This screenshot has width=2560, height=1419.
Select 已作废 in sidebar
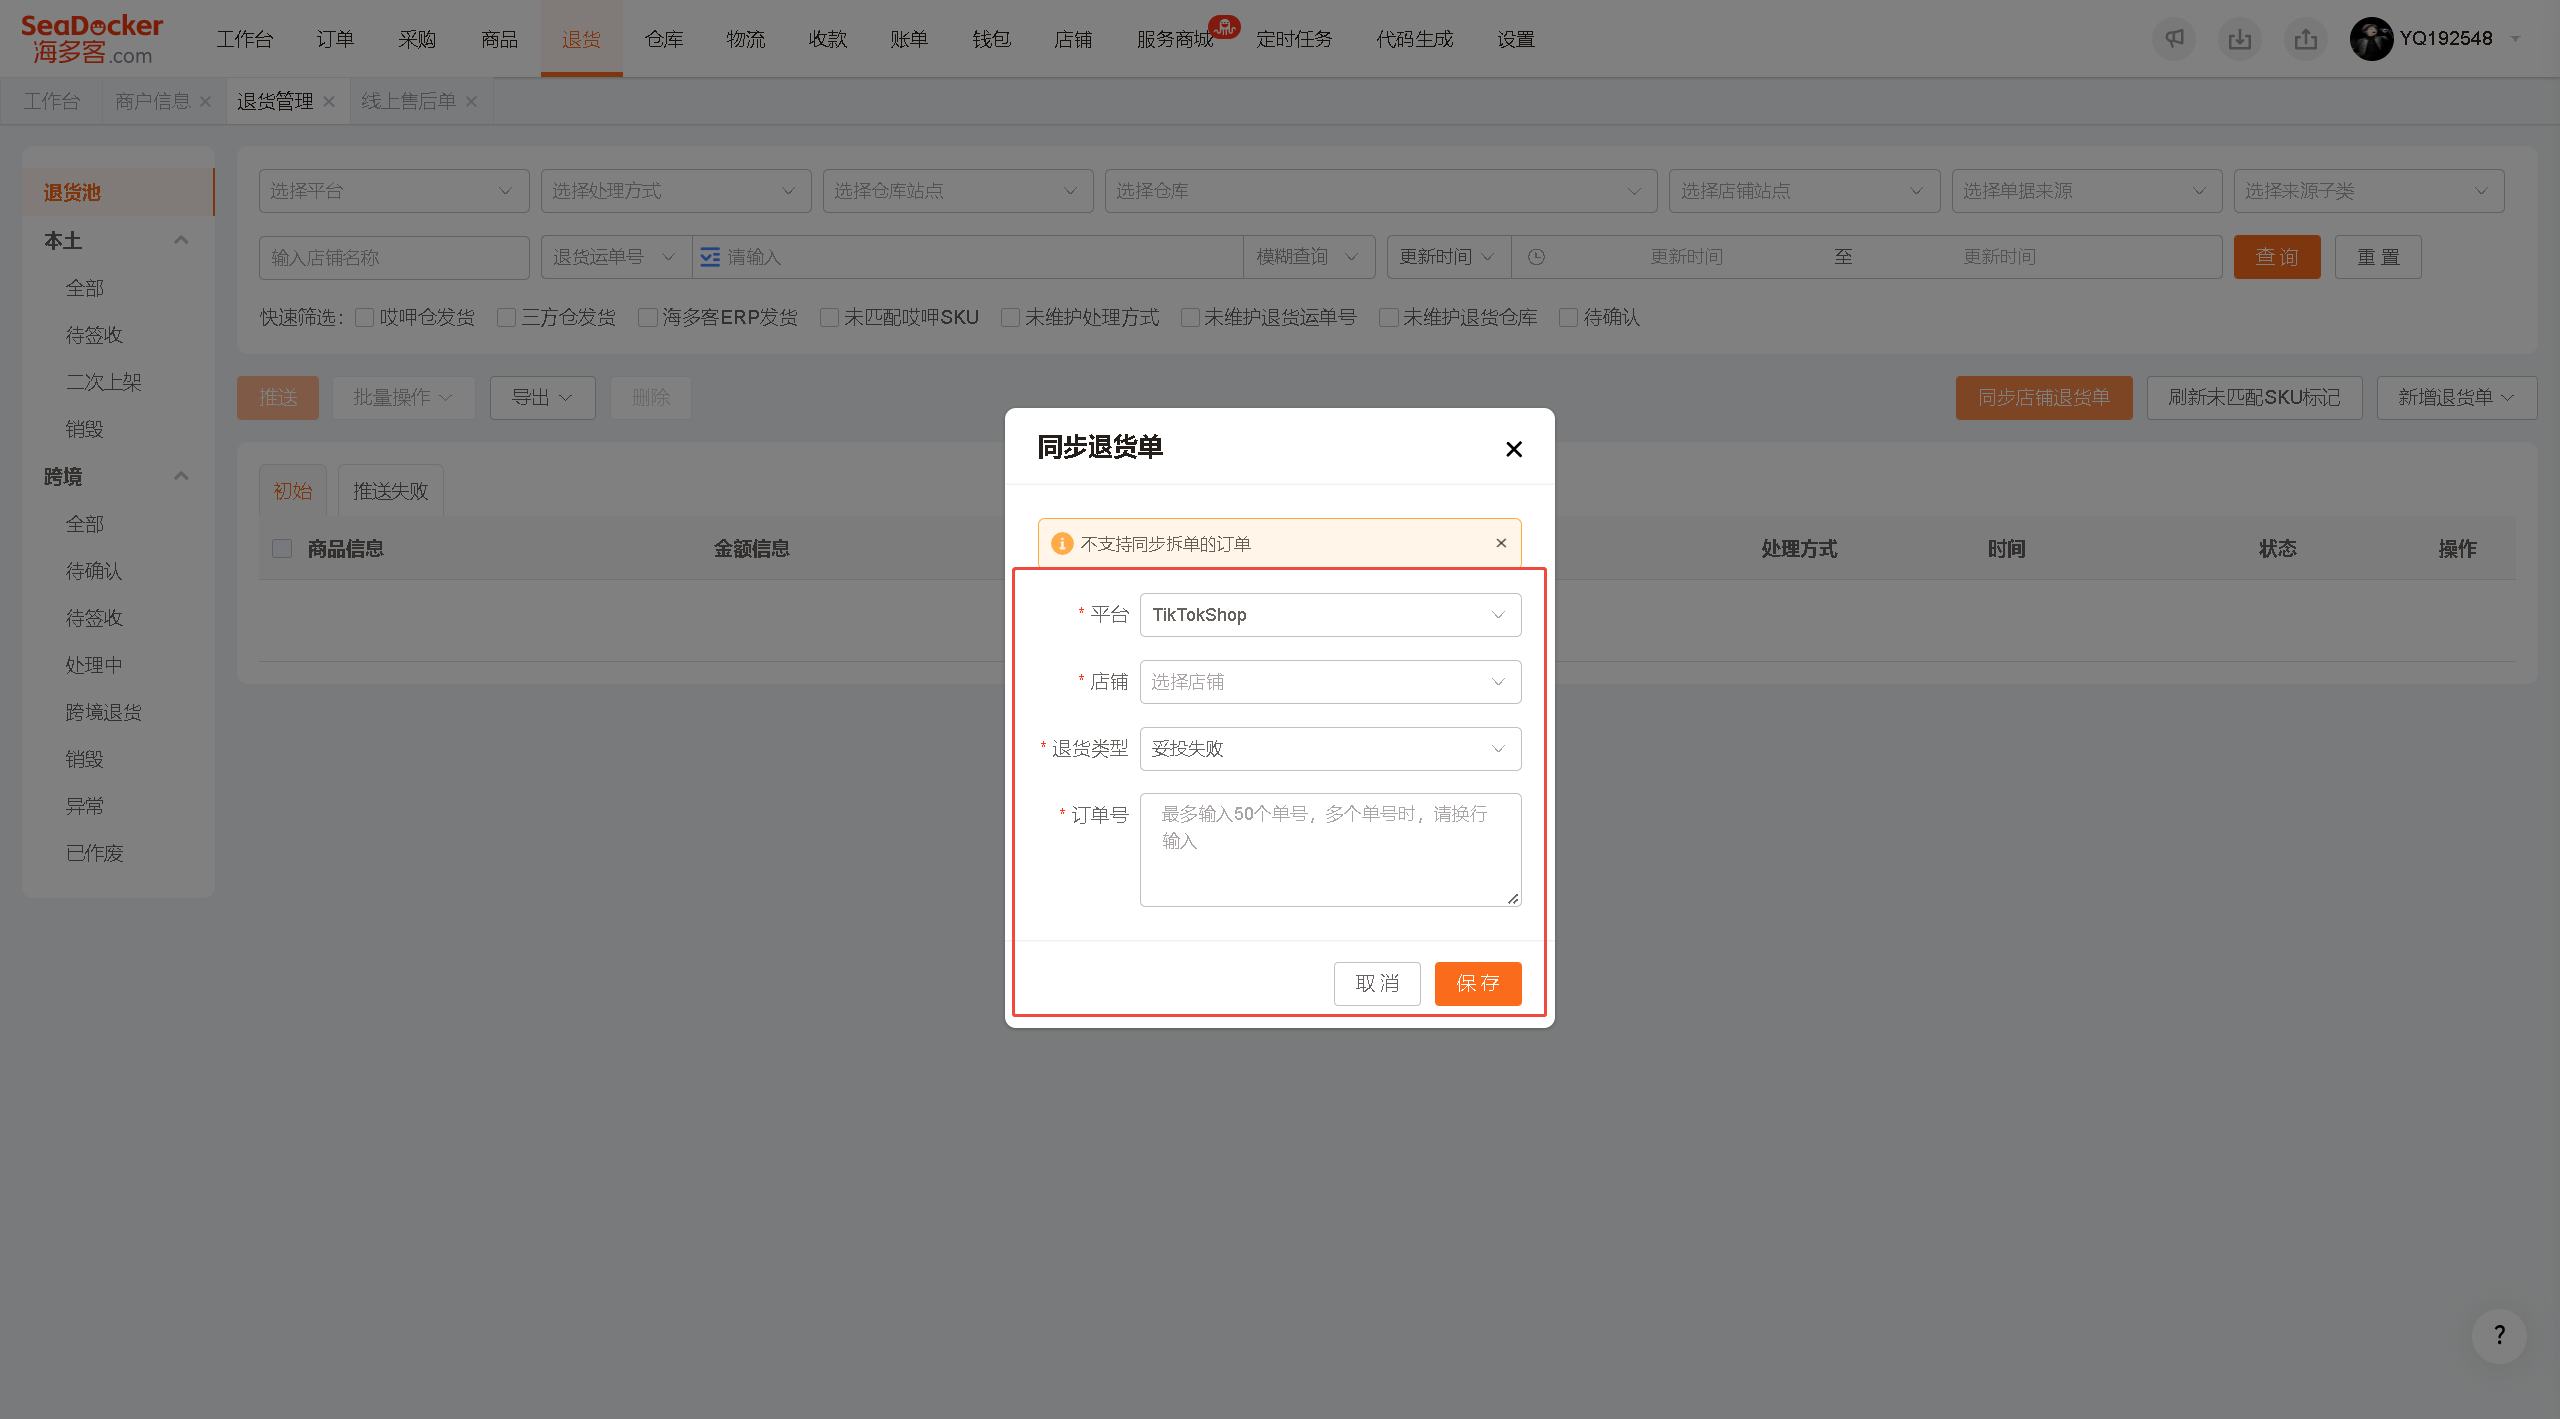tap(95, 853)
